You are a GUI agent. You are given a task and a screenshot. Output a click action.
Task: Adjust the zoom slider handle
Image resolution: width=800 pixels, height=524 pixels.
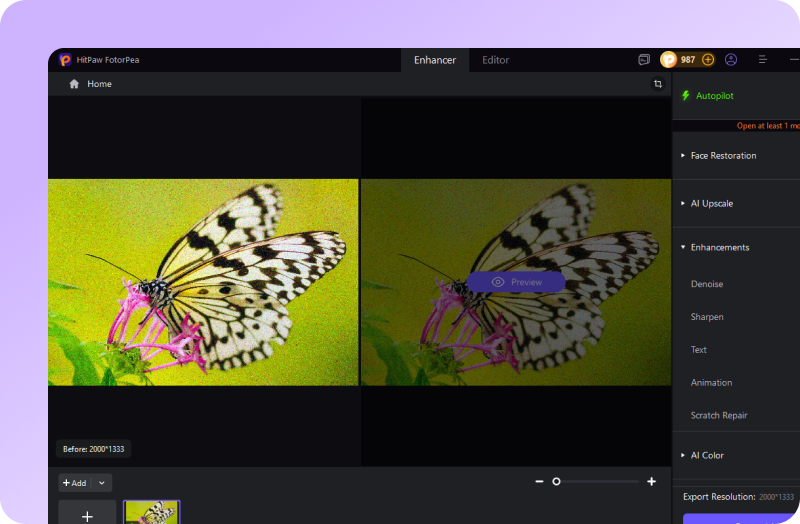click(556, 481)
